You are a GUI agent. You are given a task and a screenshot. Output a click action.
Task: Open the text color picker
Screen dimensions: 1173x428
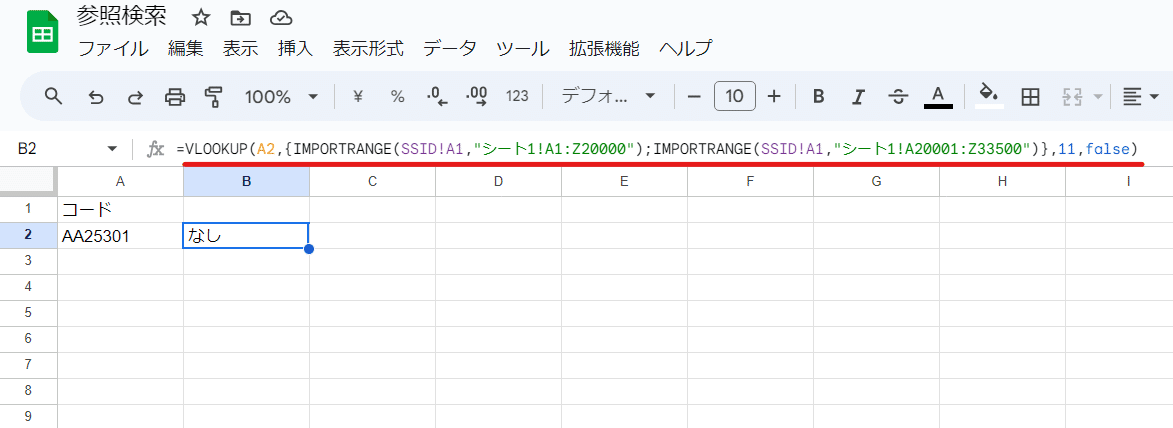point(938,97)
